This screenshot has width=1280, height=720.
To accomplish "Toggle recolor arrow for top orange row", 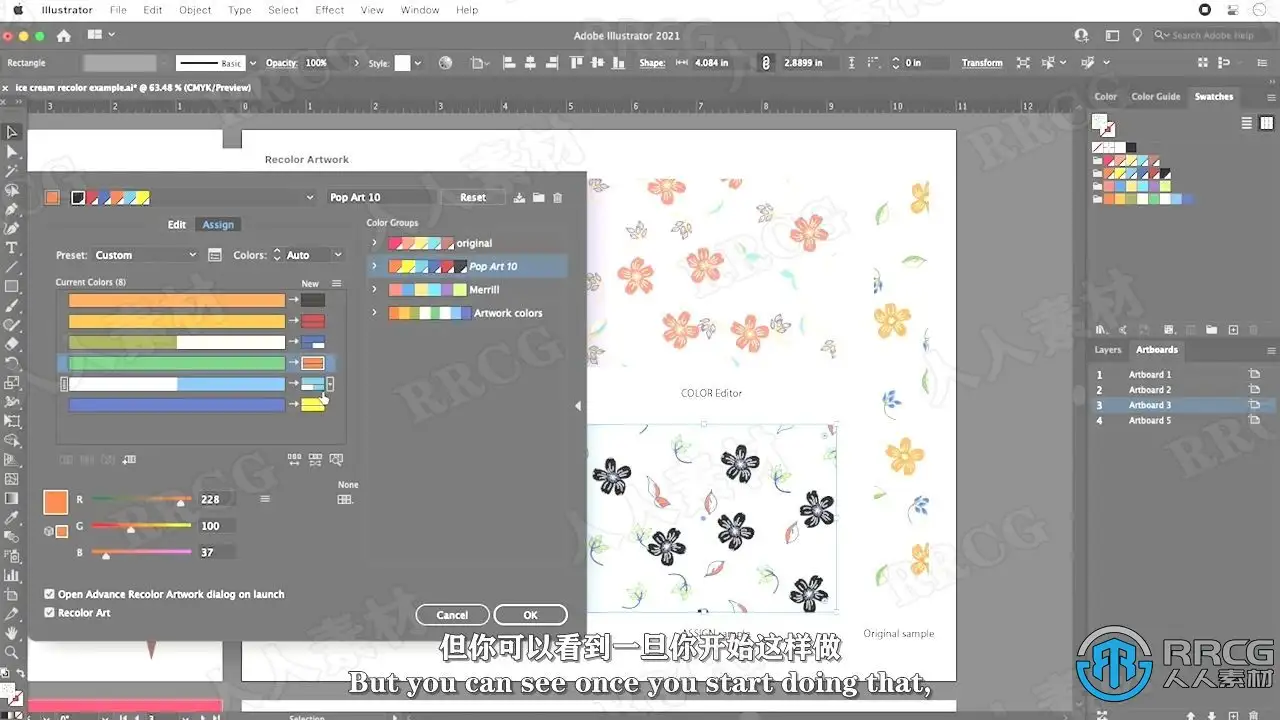I will [294, 300].
